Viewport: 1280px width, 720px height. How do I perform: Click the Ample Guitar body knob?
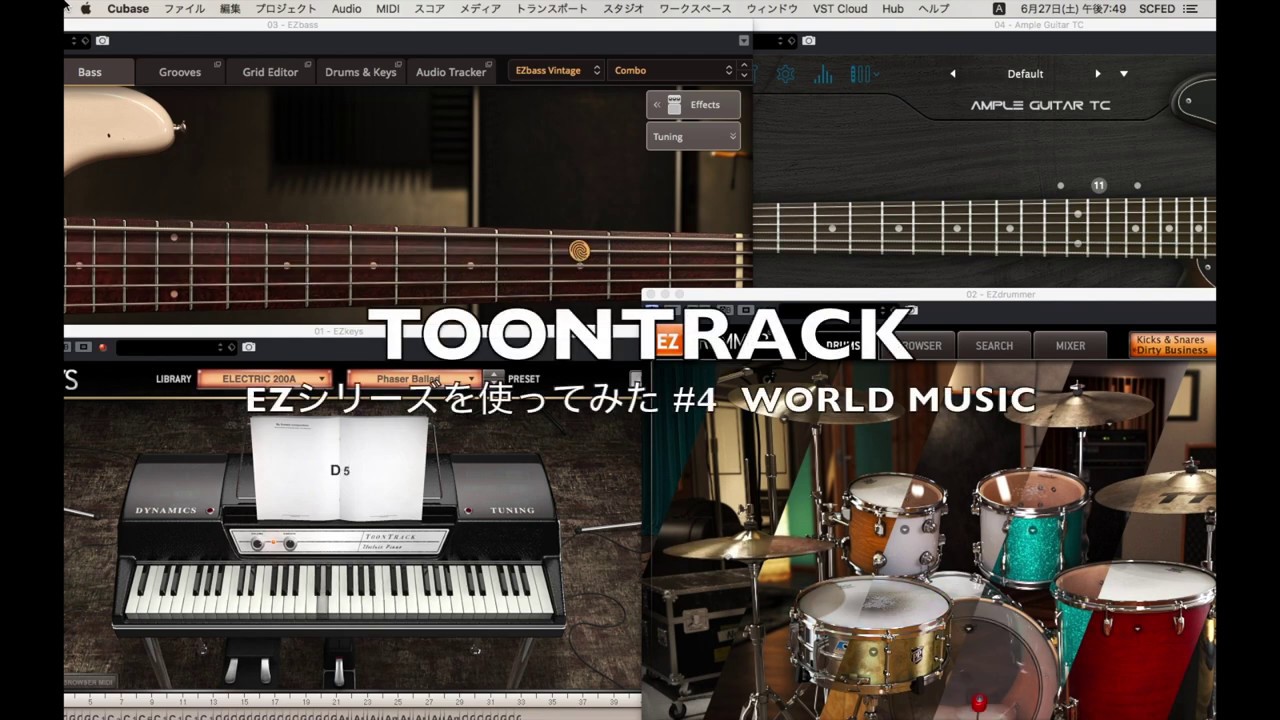point(1188,101)
